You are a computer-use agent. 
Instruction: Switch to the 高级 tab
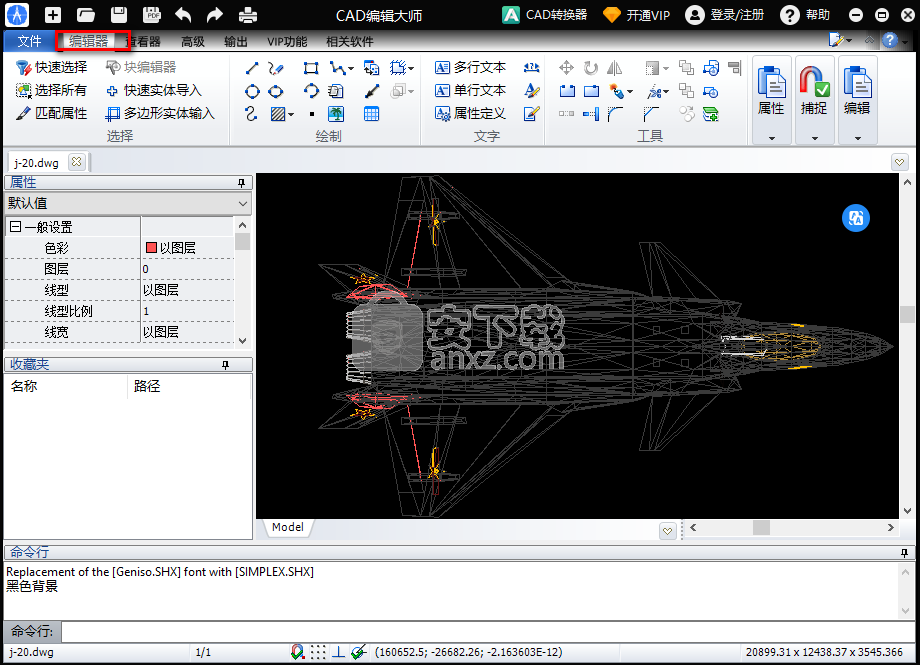click(x=192, y=42)
